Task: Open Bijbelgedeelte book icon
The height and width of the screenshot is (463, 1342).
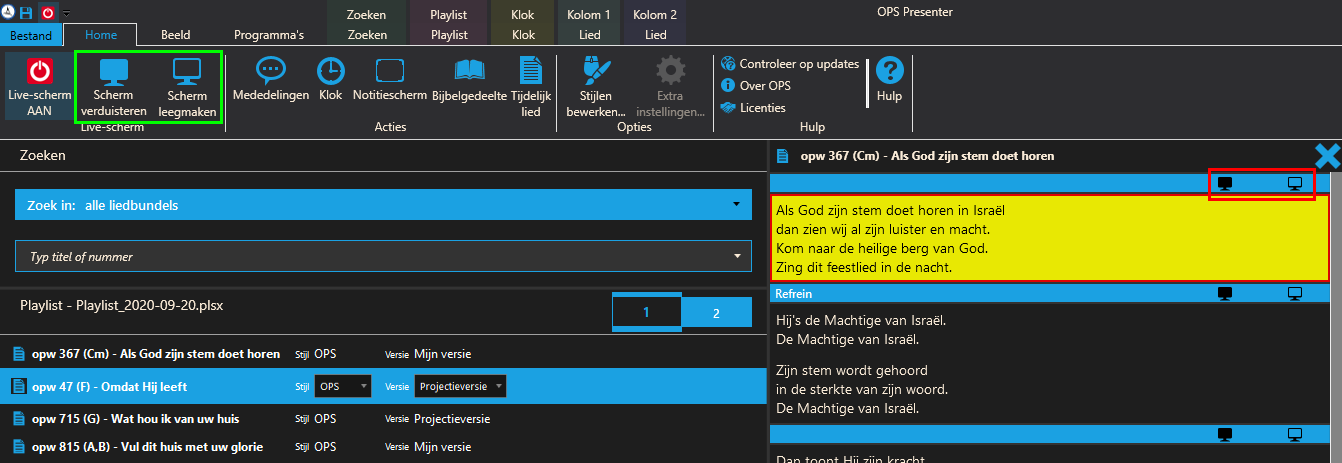Action: [x=470, y=80]
